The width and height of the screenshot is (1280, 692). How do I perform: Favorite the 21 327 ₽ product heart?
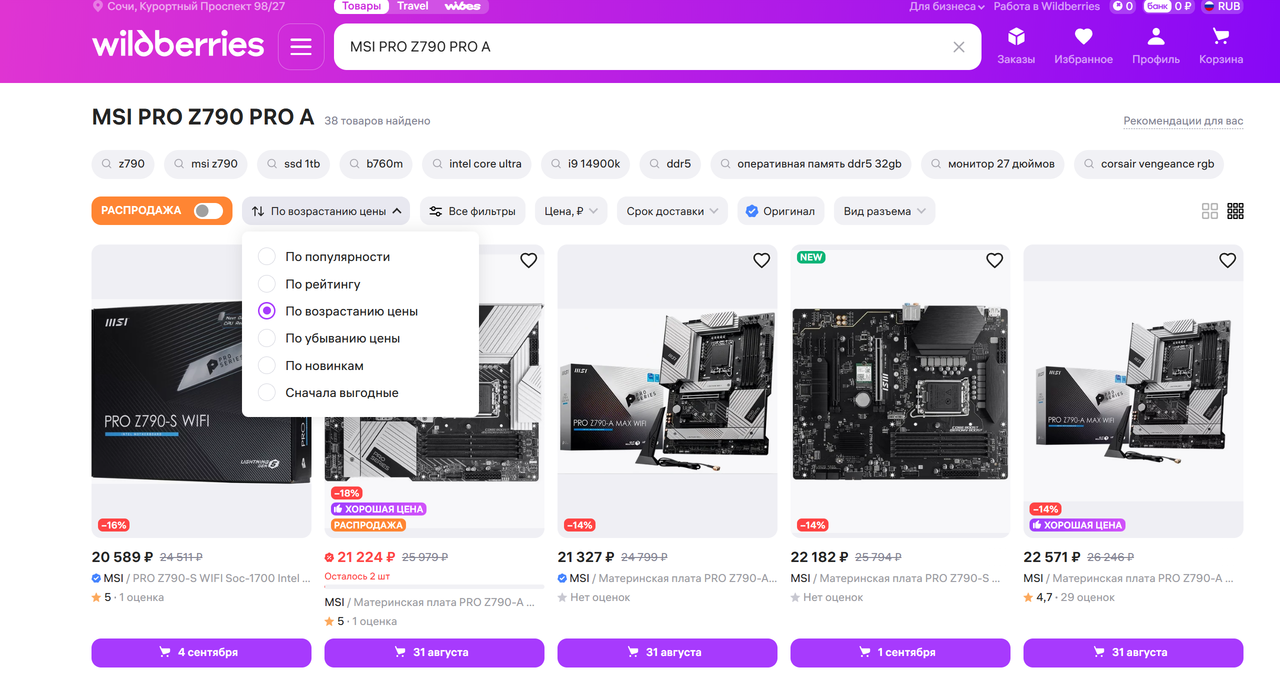[761, 260]
